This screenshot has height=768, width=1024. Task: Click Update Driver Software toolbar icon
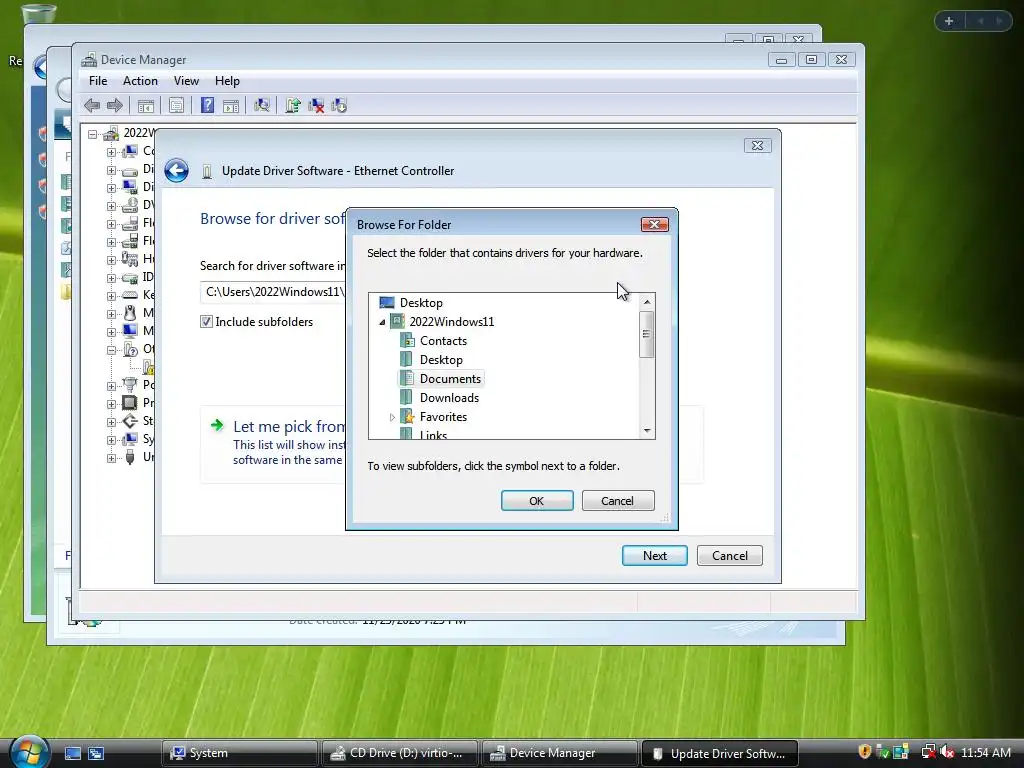click(293, 105)
